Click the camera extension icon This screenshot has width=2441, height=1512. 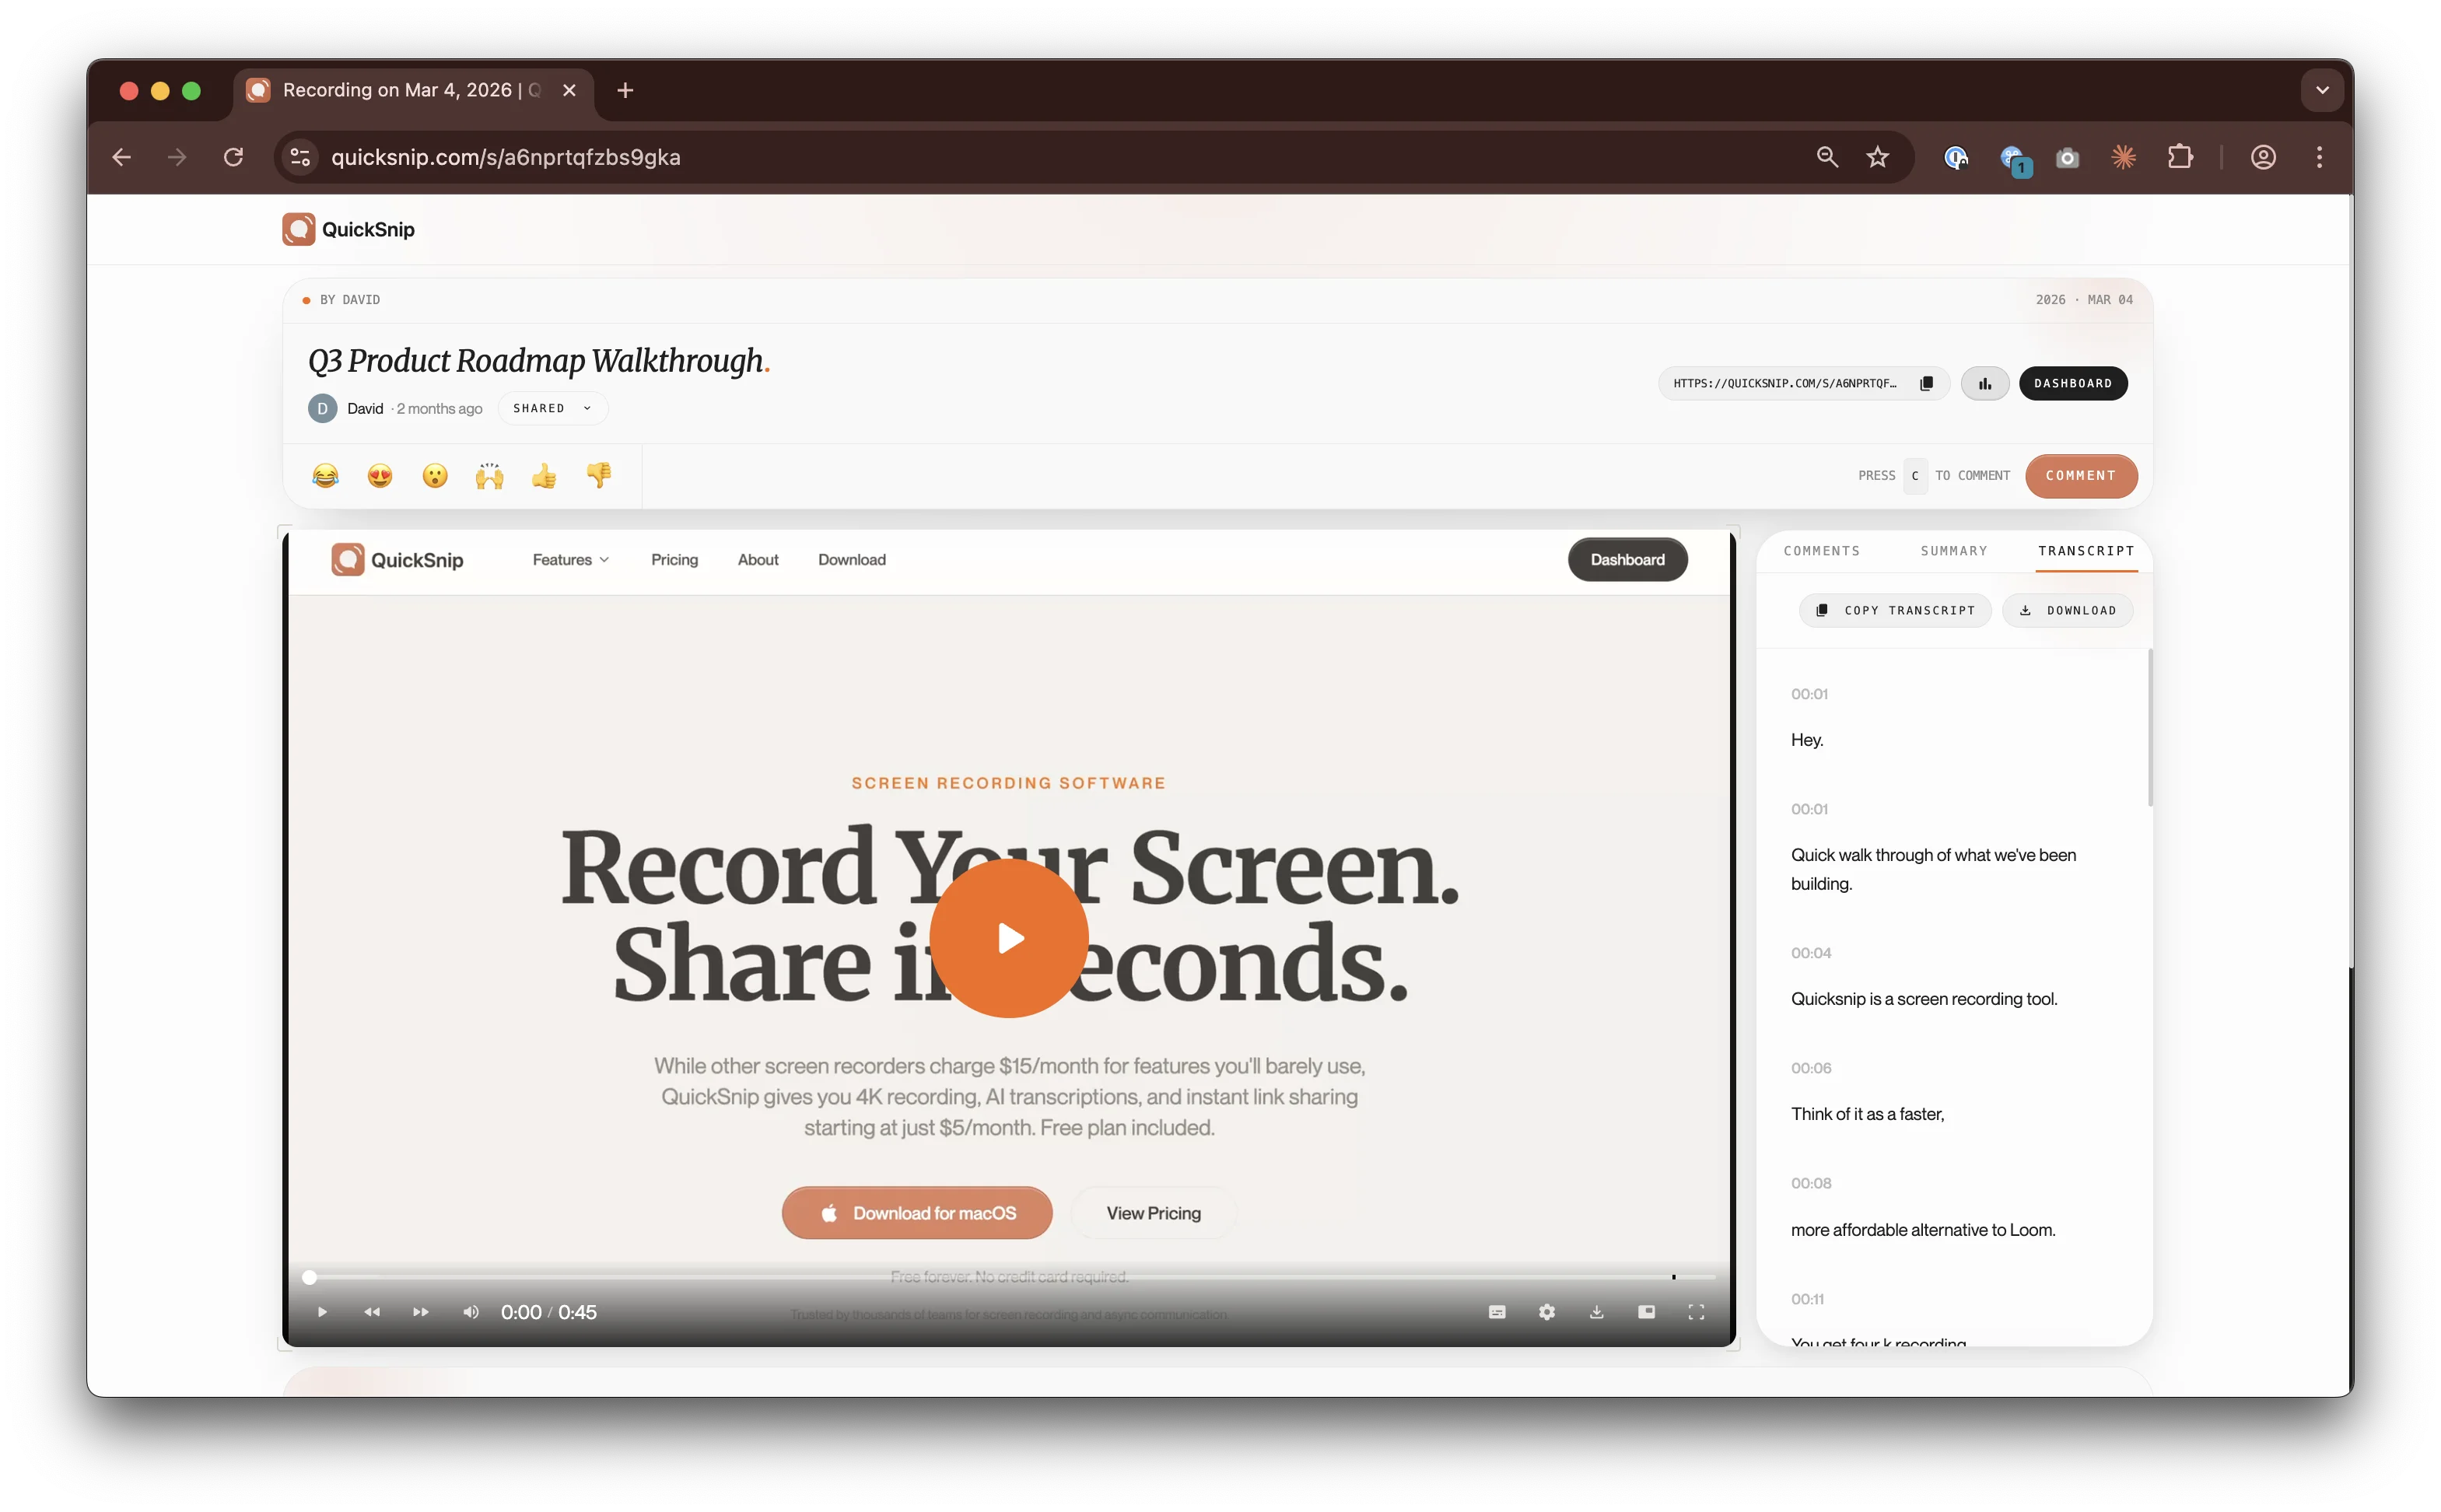tap(2067, 157)
